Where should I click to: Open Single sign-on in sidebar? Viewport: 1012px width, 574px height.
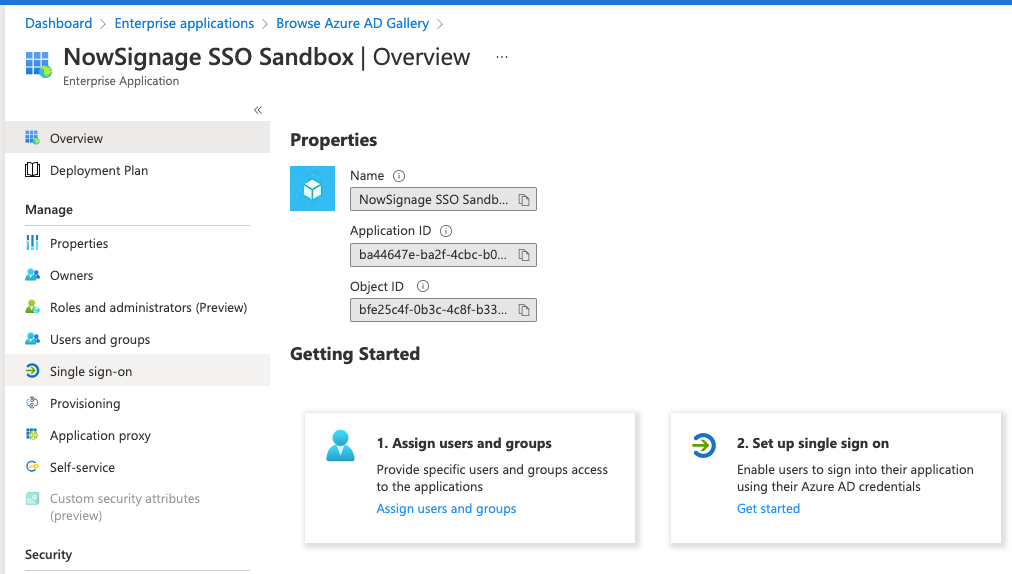[x=91, y=371]
